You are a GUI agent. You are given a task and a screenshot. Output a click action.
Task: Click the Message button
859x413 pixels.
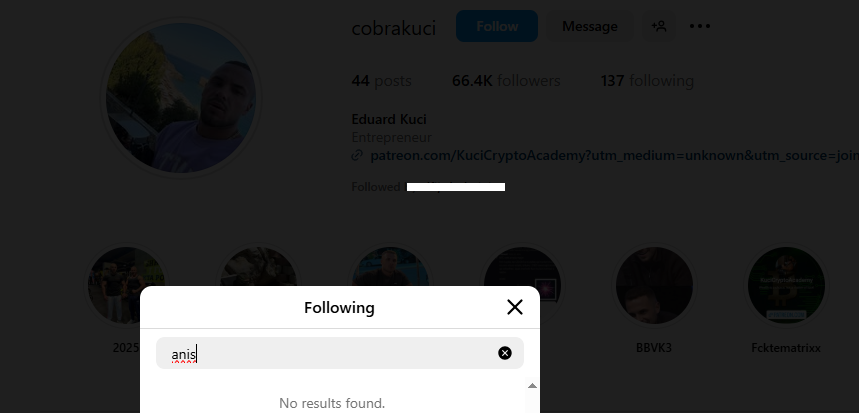(x=589, y=27)
